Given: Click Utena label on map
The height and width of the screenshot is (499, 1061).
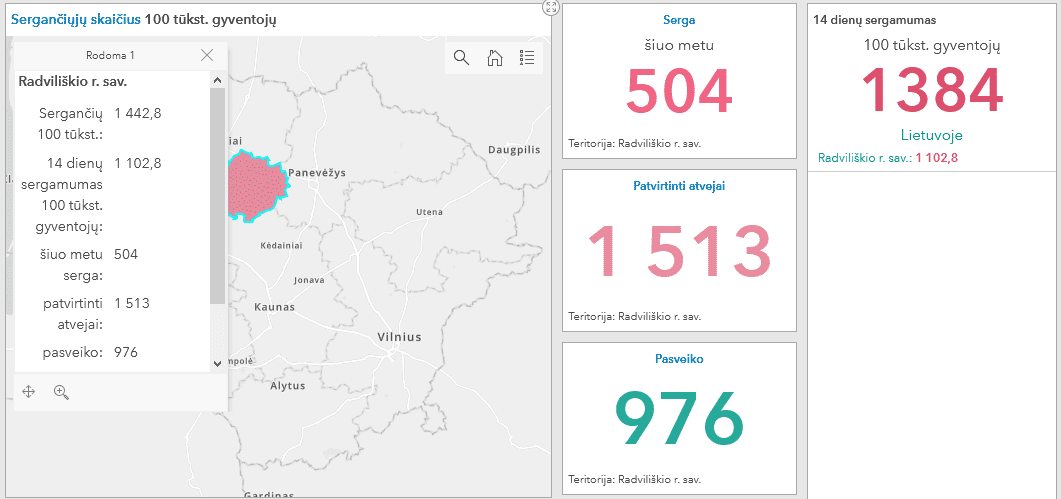Looking at the screenshot, I should coord(430,213).
